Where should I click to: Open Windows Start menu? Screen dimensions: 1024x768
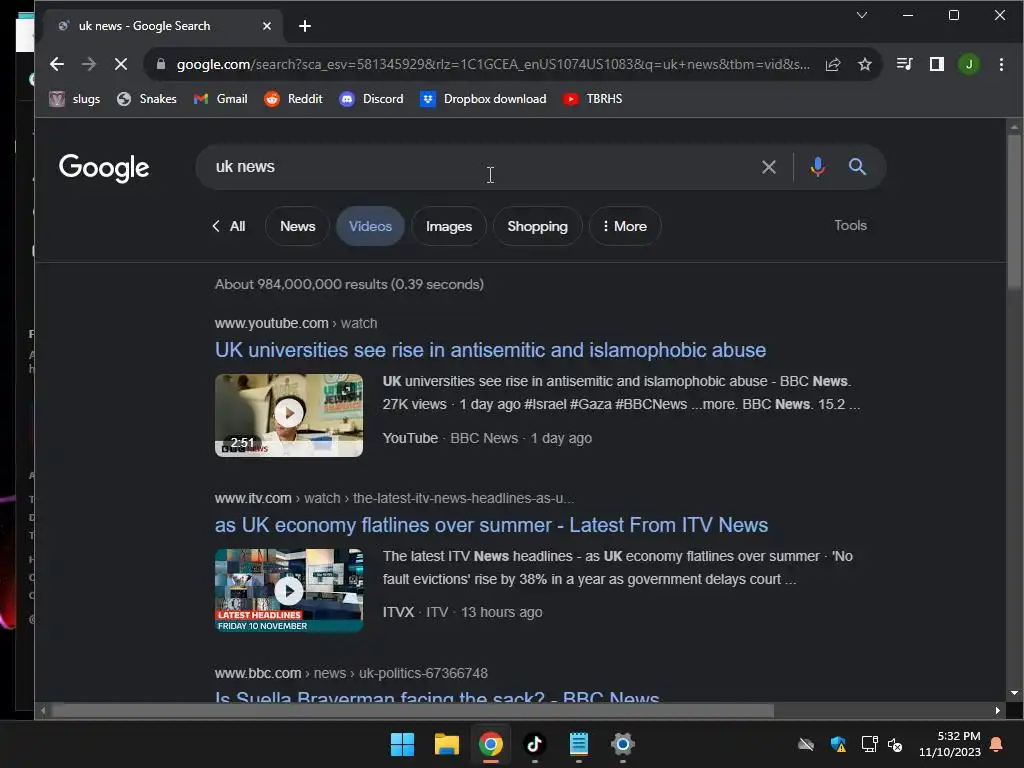point(402,744)
